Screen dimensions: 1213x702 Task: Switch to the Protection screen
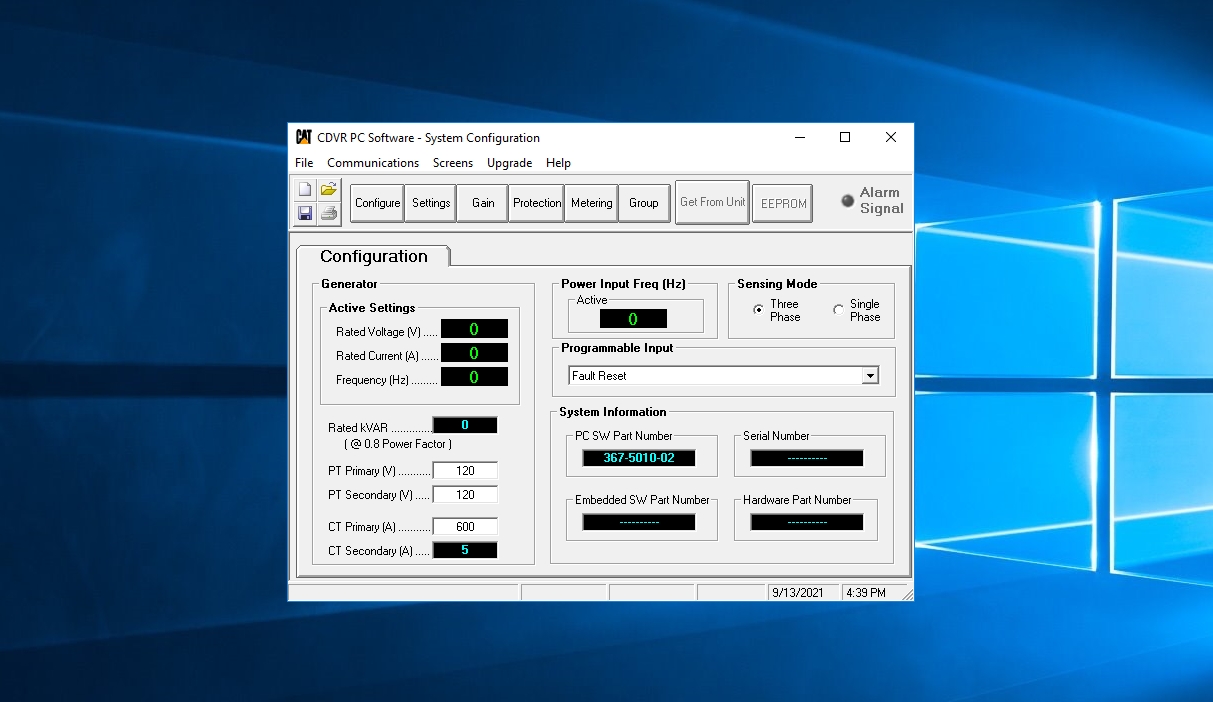[x=536, y=202]
